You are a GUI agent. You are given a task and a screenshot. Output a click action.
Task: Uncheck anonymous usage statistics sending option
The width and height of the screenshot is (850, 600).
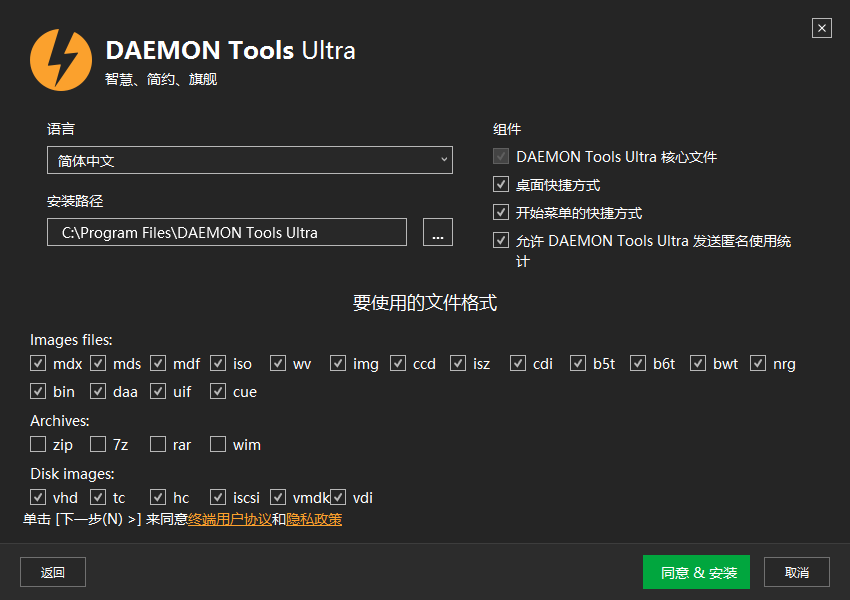501,240
